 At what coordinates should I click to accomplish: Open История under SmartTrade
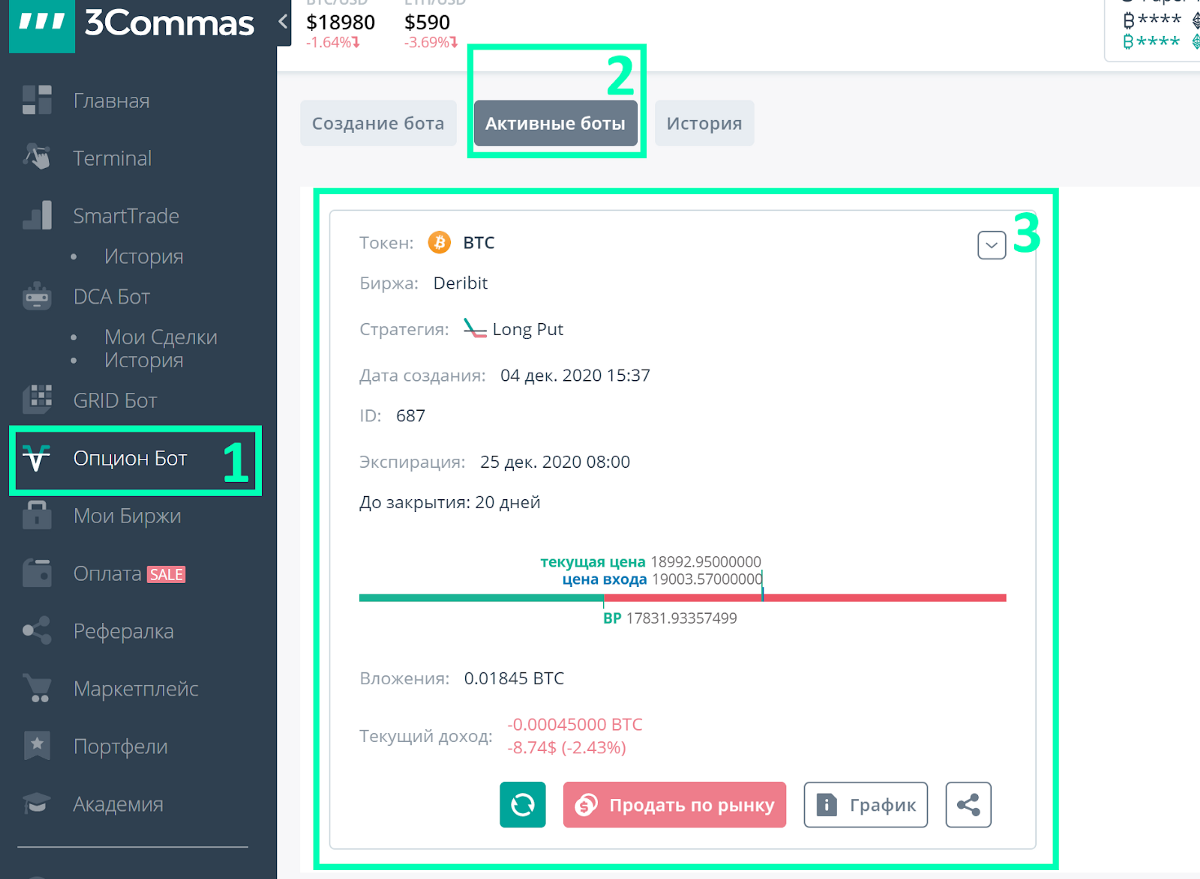pos(143,256)
